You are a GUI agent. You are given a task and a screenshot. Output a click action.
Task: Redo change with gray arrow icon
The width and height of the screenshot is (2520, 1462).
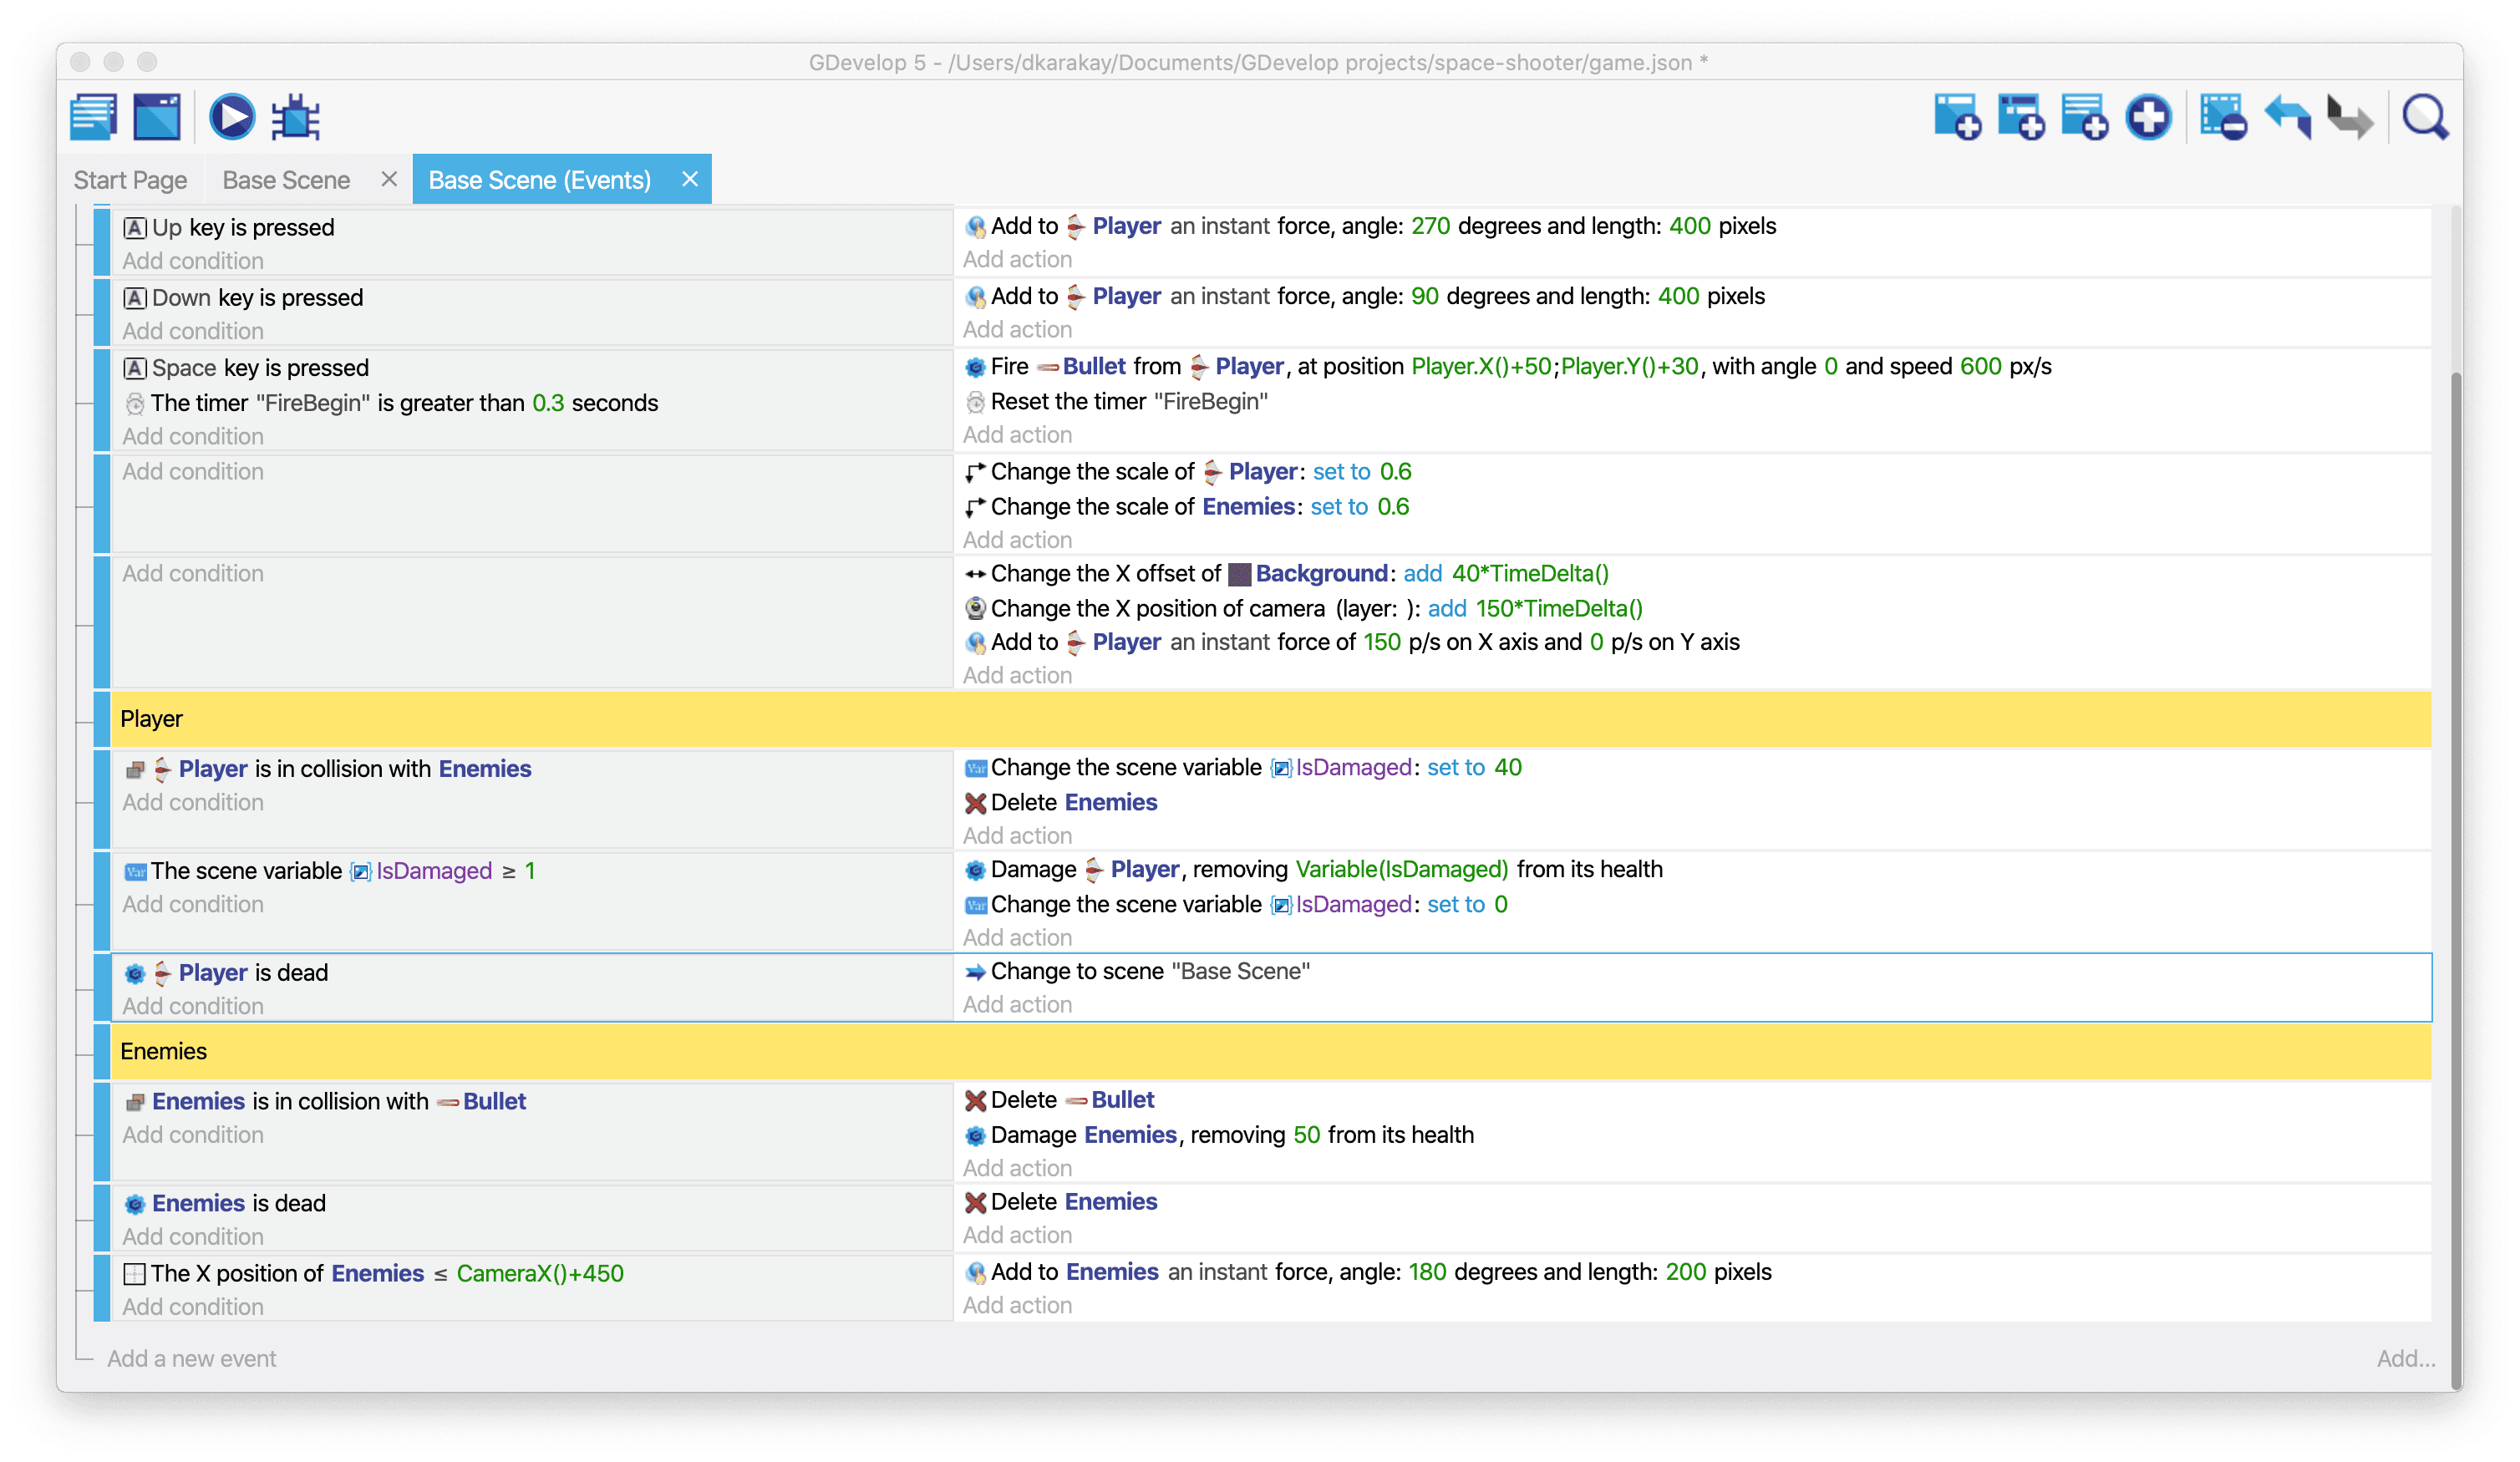tap(2350, 117)
